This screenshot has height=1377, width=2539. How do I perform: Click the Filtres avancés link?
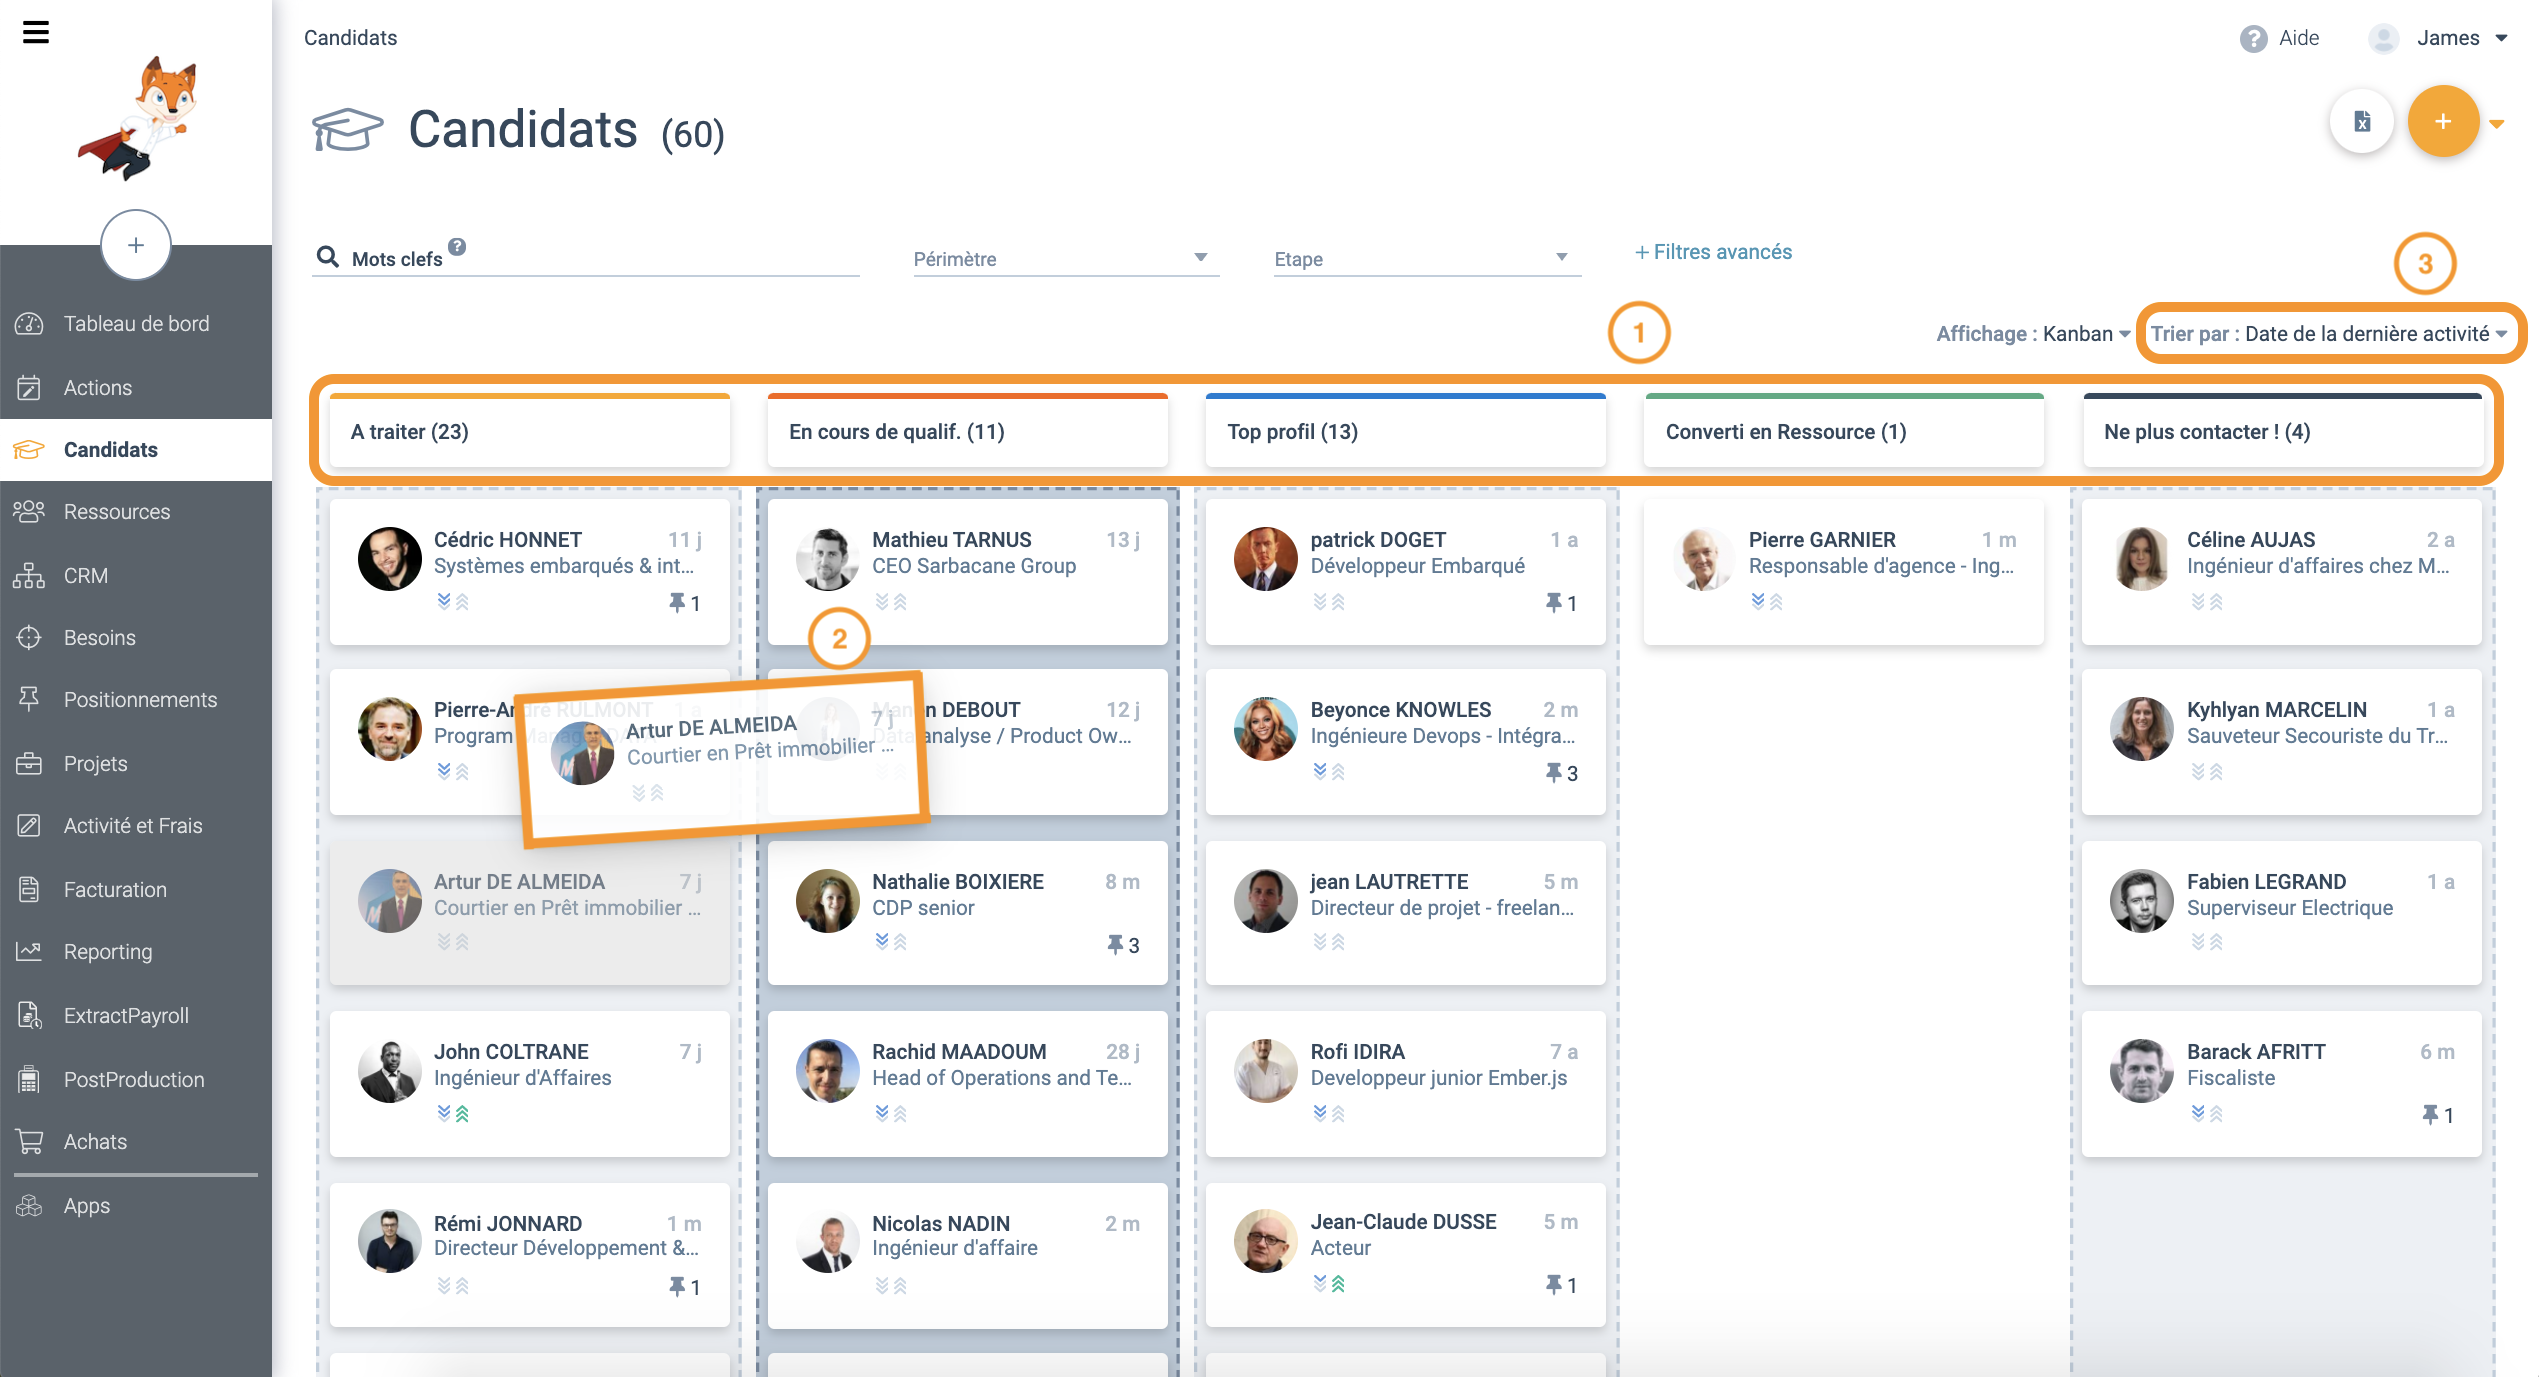pyautogui.click(x=1713, y=252)
